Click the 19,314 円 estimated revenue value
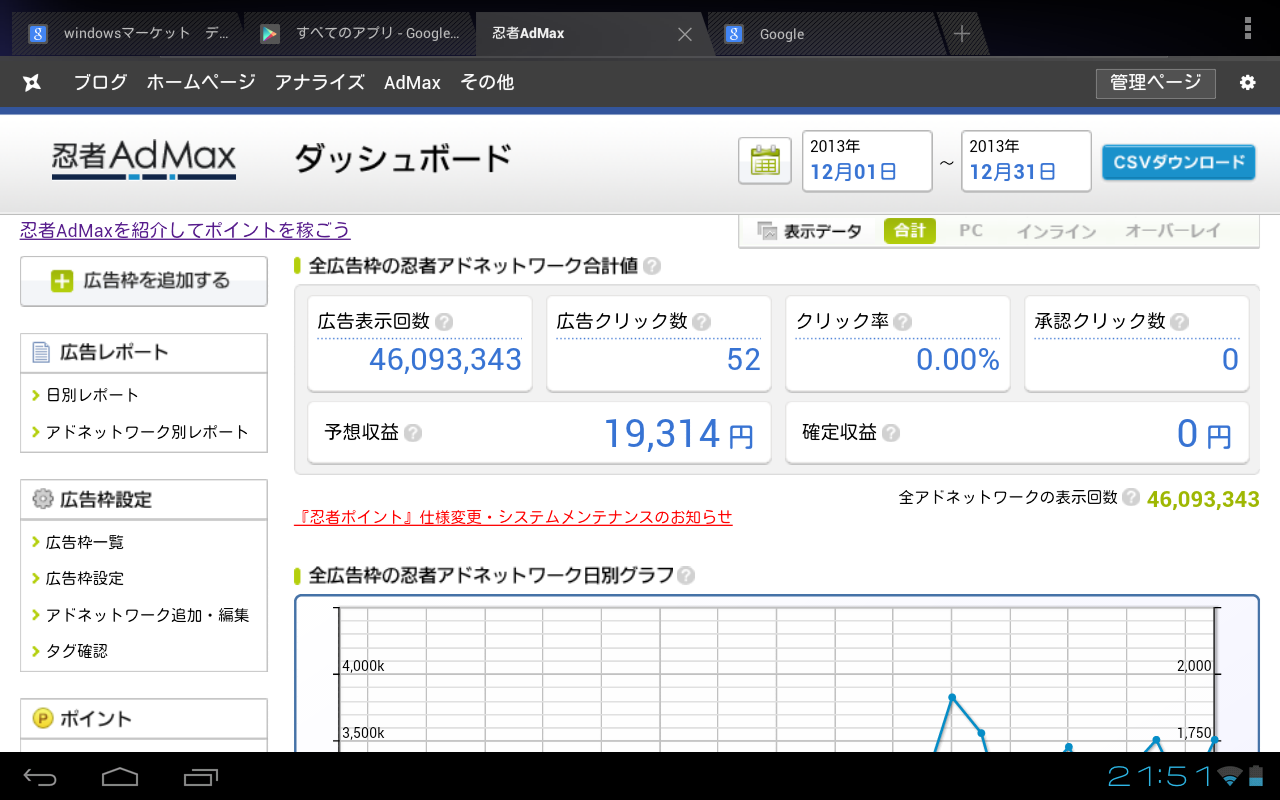 (x=679, y=434)
